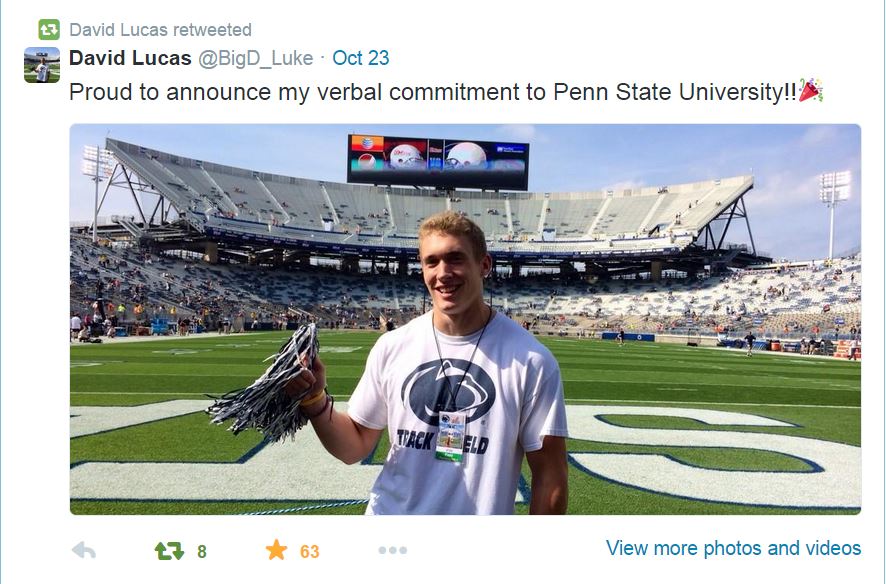
Task: Expand the tweet by clicking its text
Action: (430, 91)
